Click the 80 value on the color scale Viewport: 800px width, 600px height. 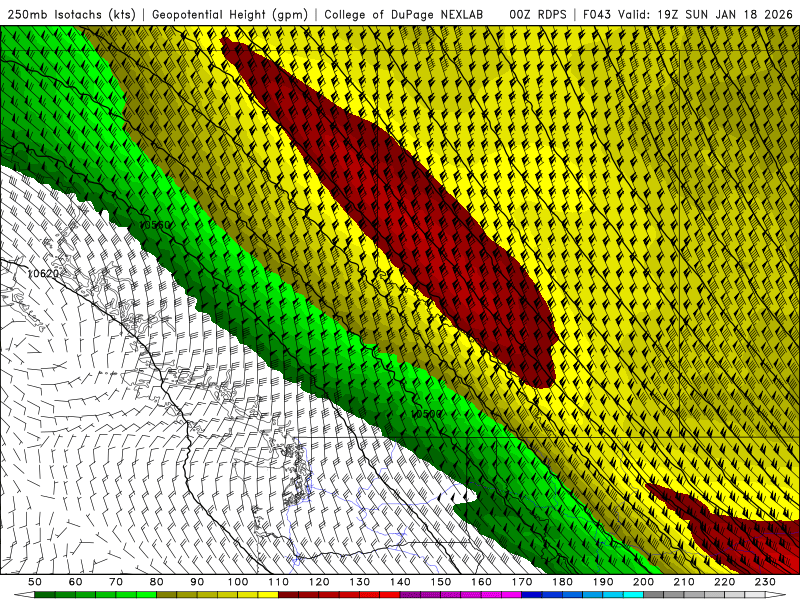[157, 582]
